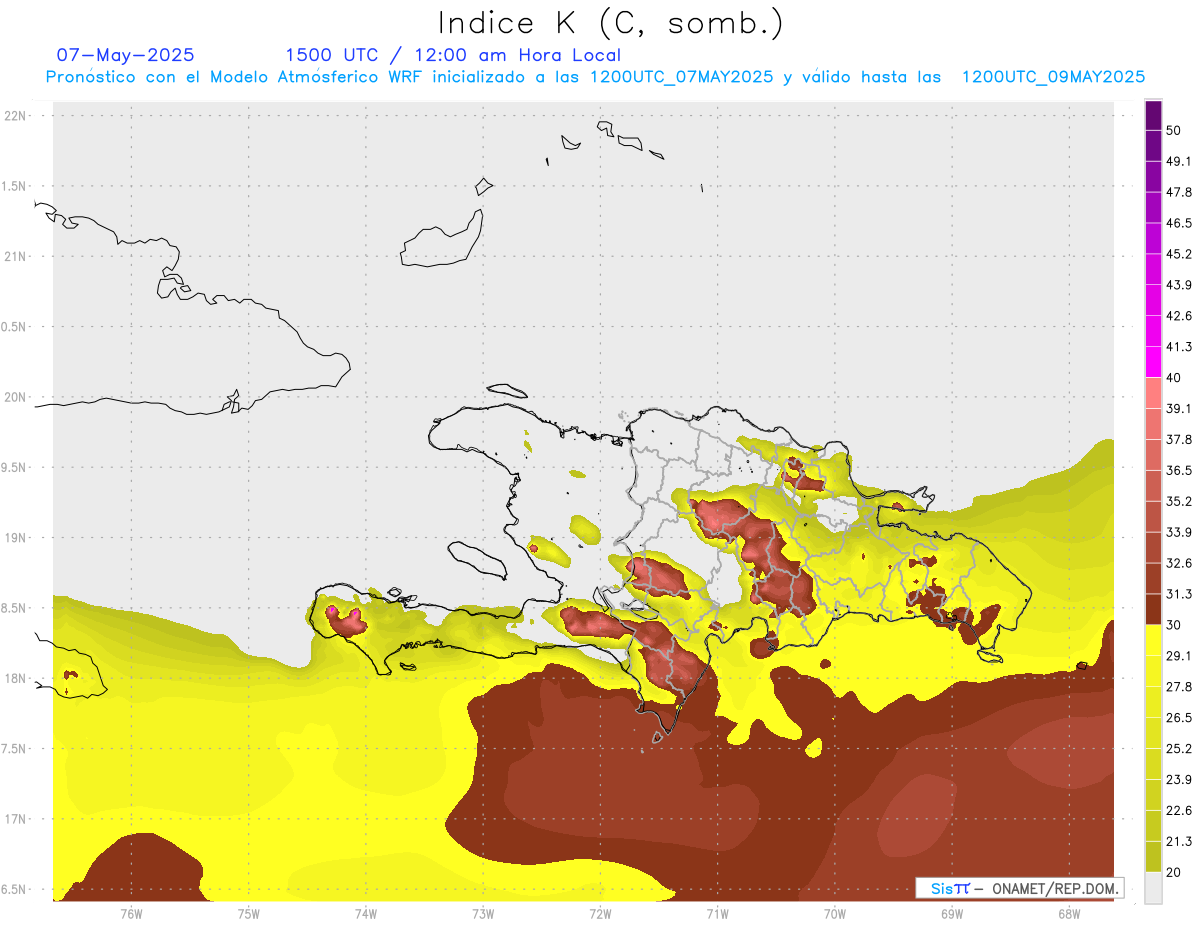Click the '20N' latitude label
Viewport: 1200px width, 927px height.
click(x=15, y=397)
